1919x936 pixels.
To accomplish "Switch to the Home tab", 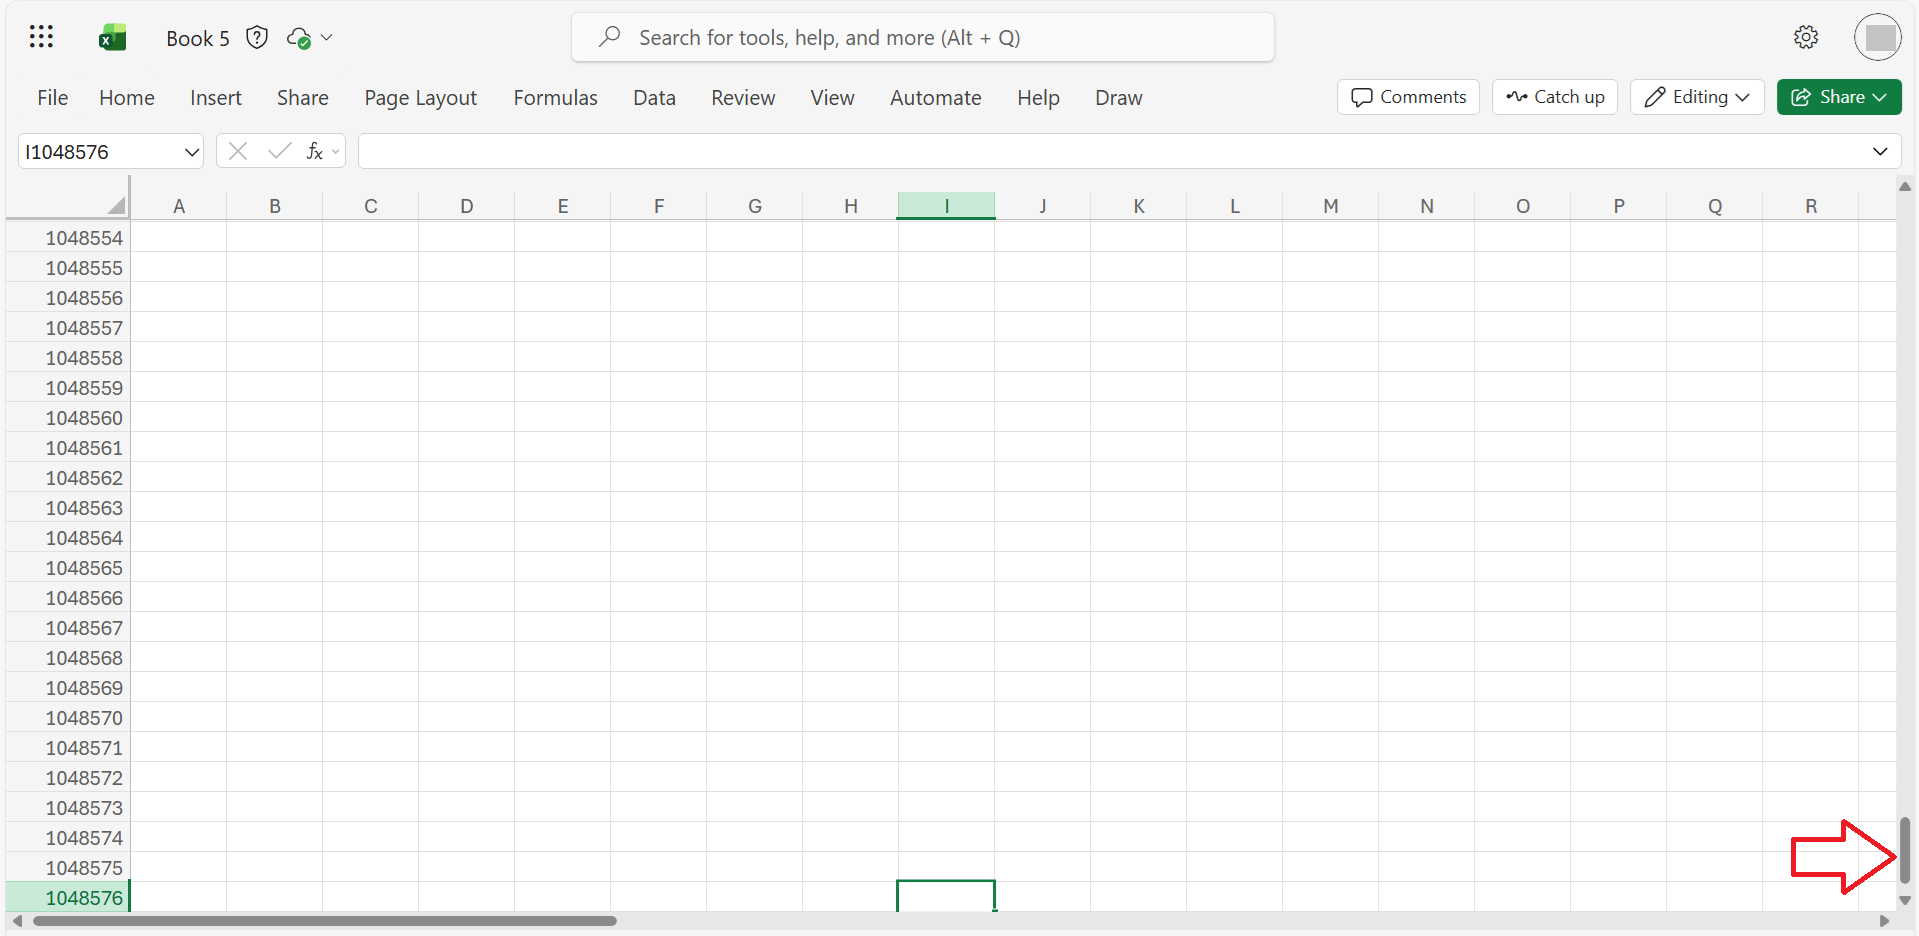I will (x=126, y=98).
